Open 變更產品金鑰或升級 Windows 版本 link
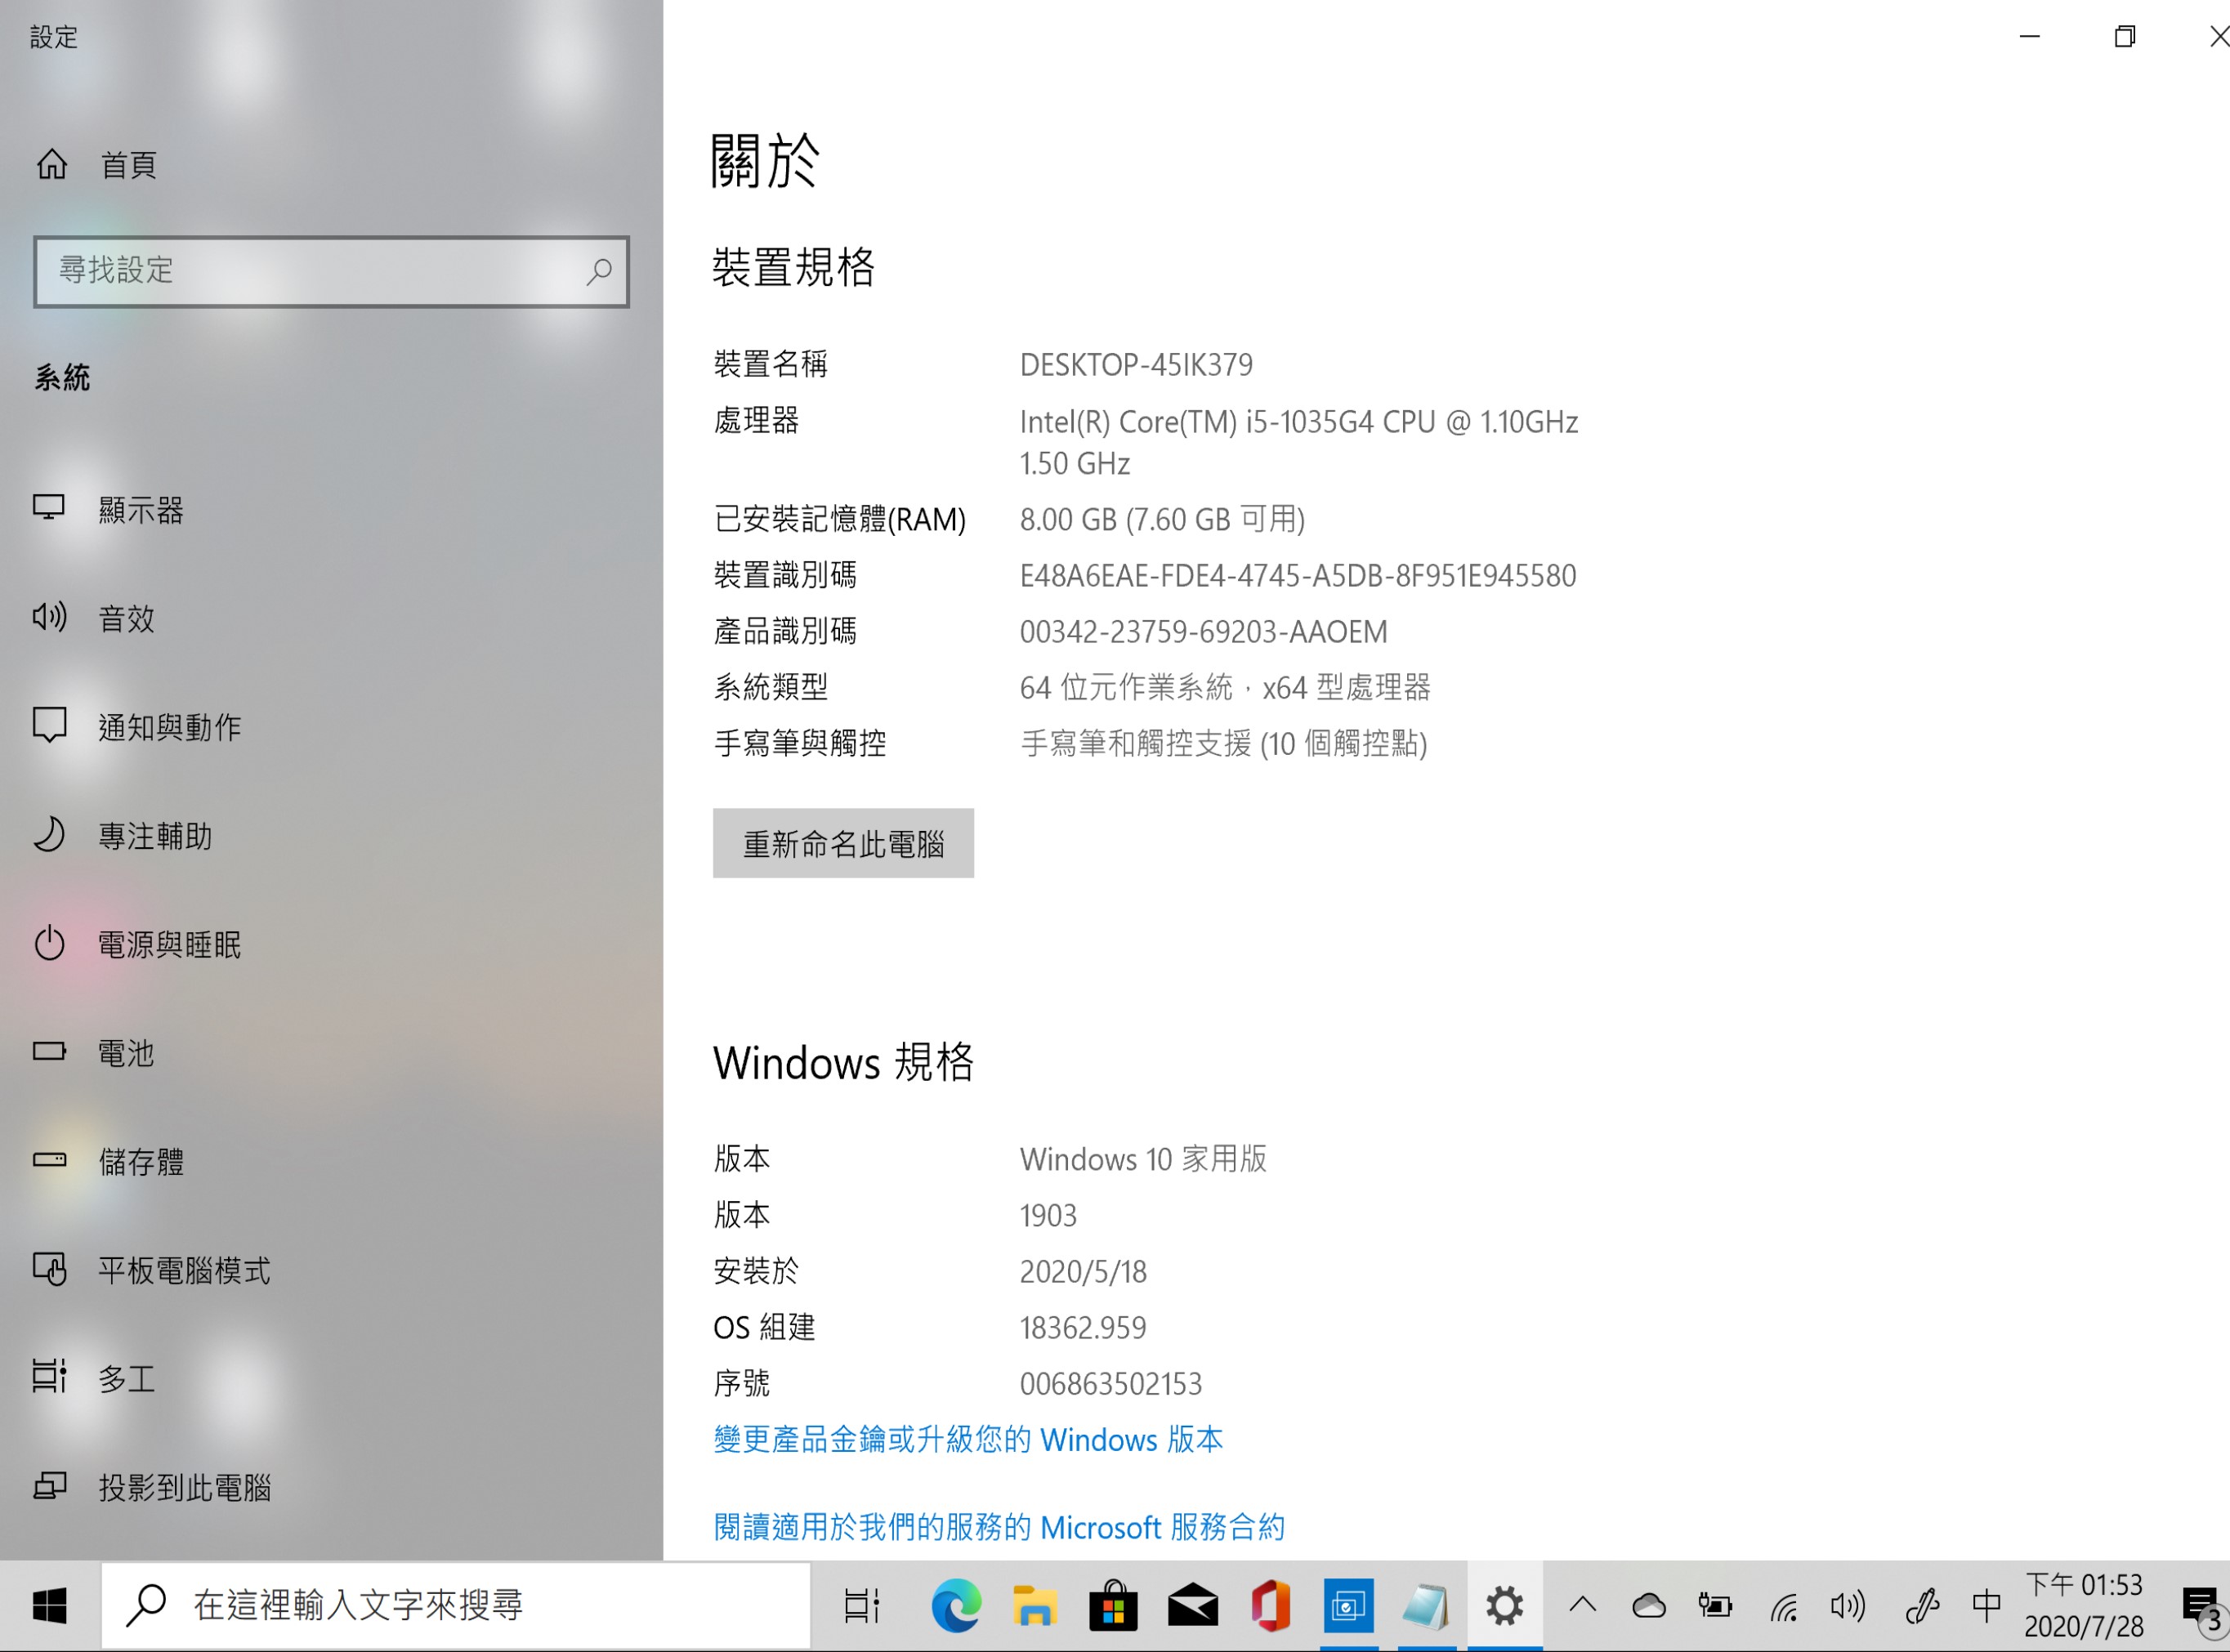The image size is (2230, 1652). pyautogui.click(x=968, y=1439)
